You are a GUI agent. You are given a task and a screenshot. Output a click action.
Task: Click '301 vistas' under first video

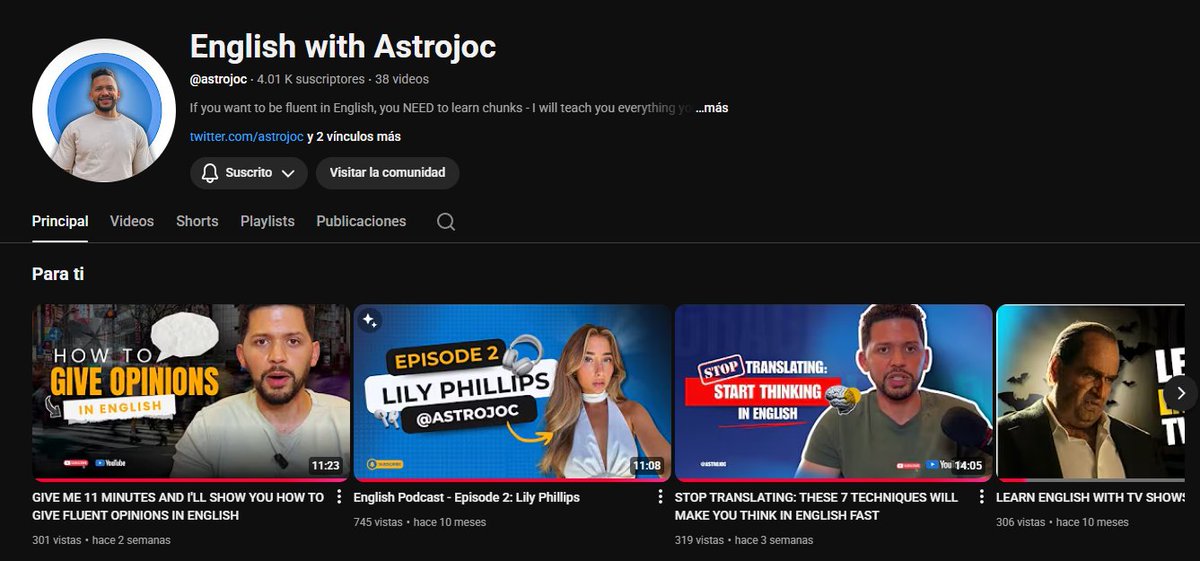tap(57, 540)
